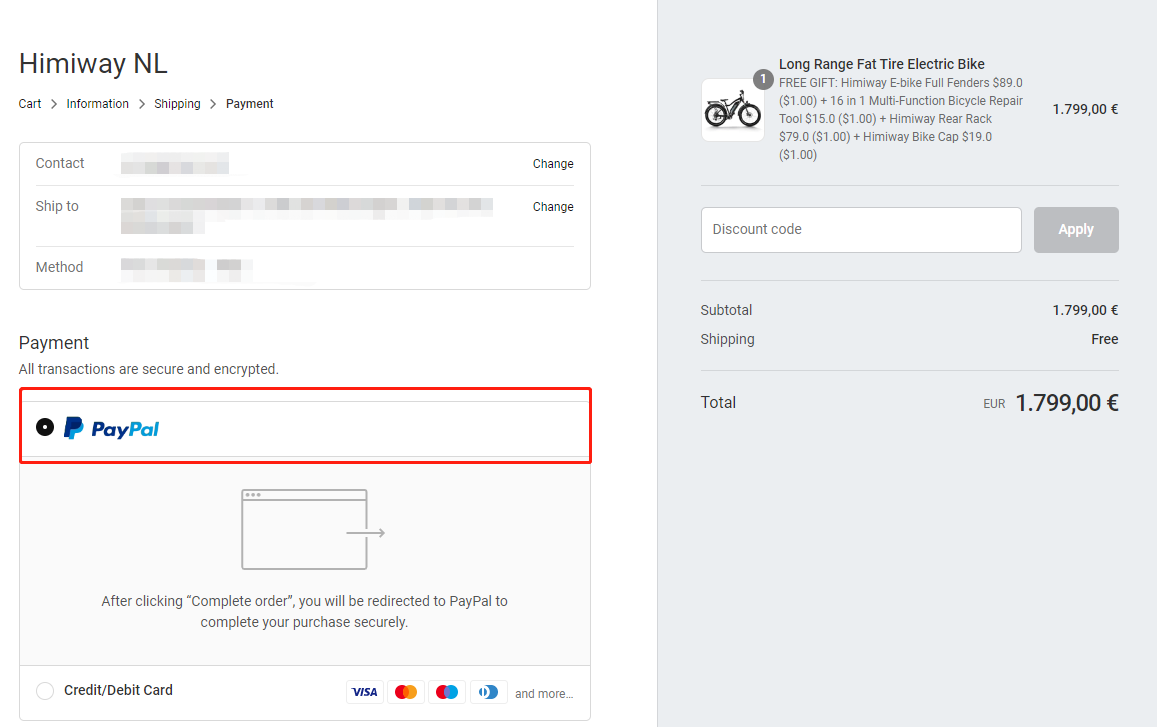Go back to the Information breadcrumb step
The width and height of the screenshot is (1157, 727).
coord(97,103)
